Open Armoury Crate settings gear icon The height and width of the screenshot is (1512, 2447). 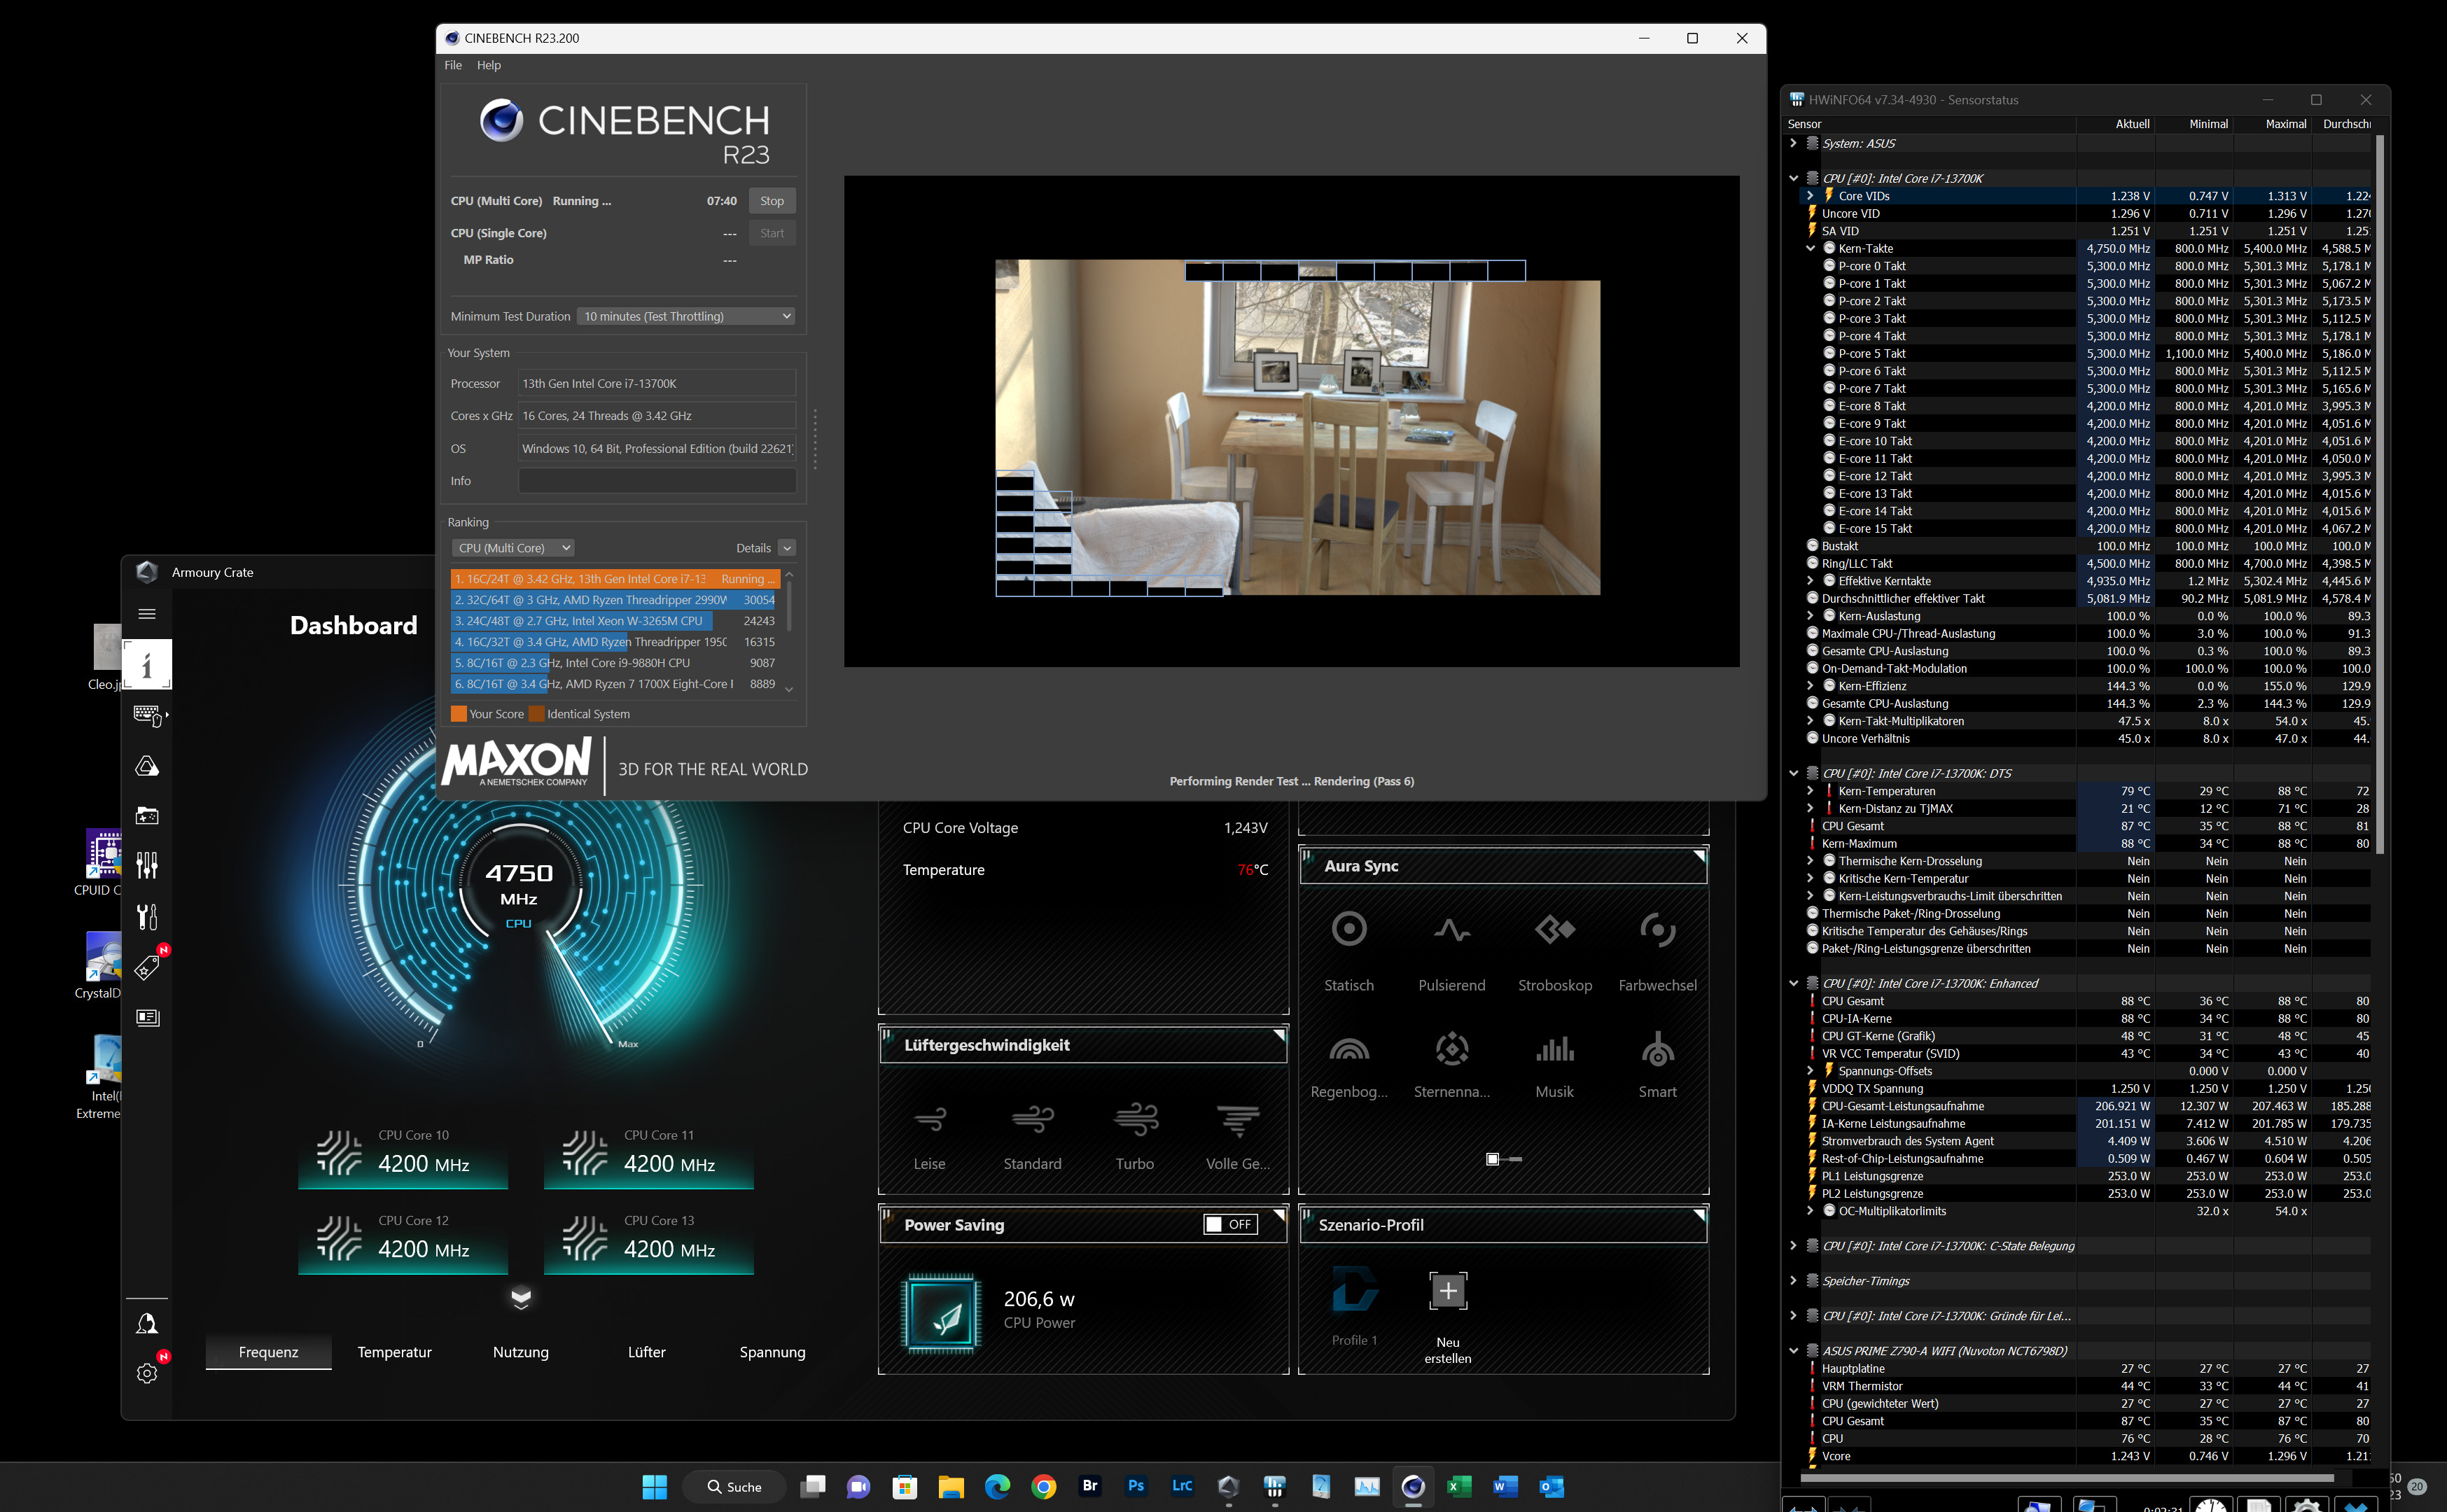(147, 1373)
